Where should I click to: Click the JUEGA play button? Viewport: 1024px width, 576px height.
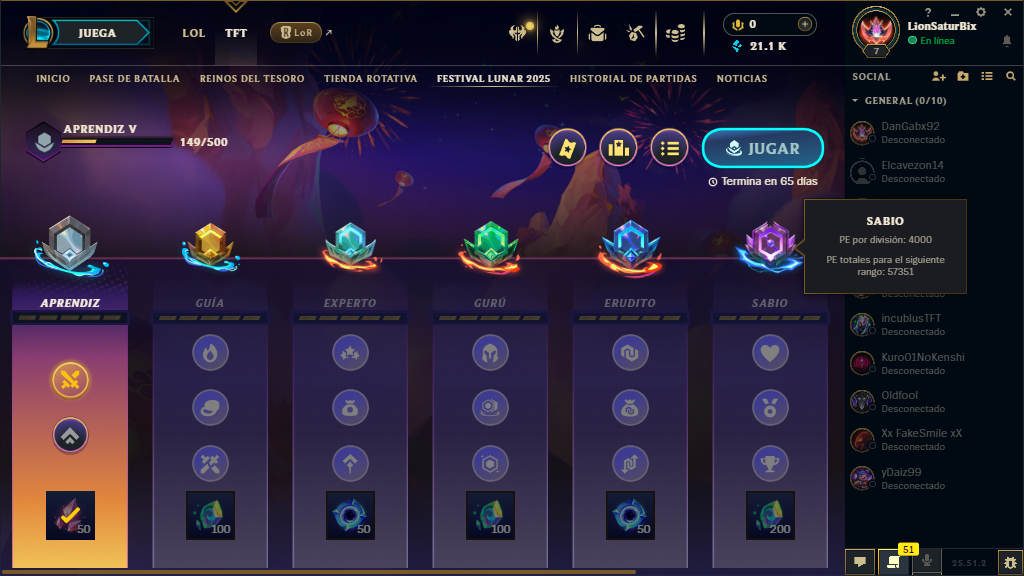[98, 33]
